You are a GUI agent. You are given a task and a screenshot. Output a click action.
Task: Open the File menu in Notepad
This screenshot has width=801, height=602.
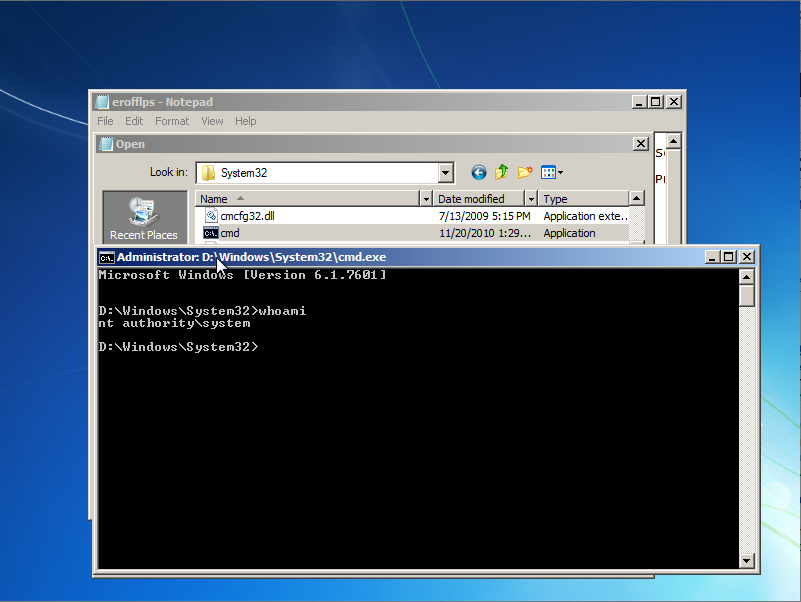[105, 121]
